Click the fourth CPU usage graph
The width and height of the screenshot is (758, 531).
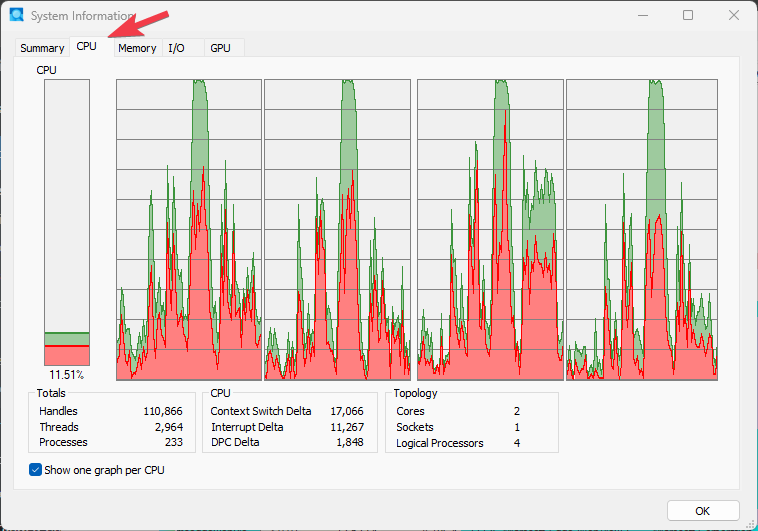(642, 230)
